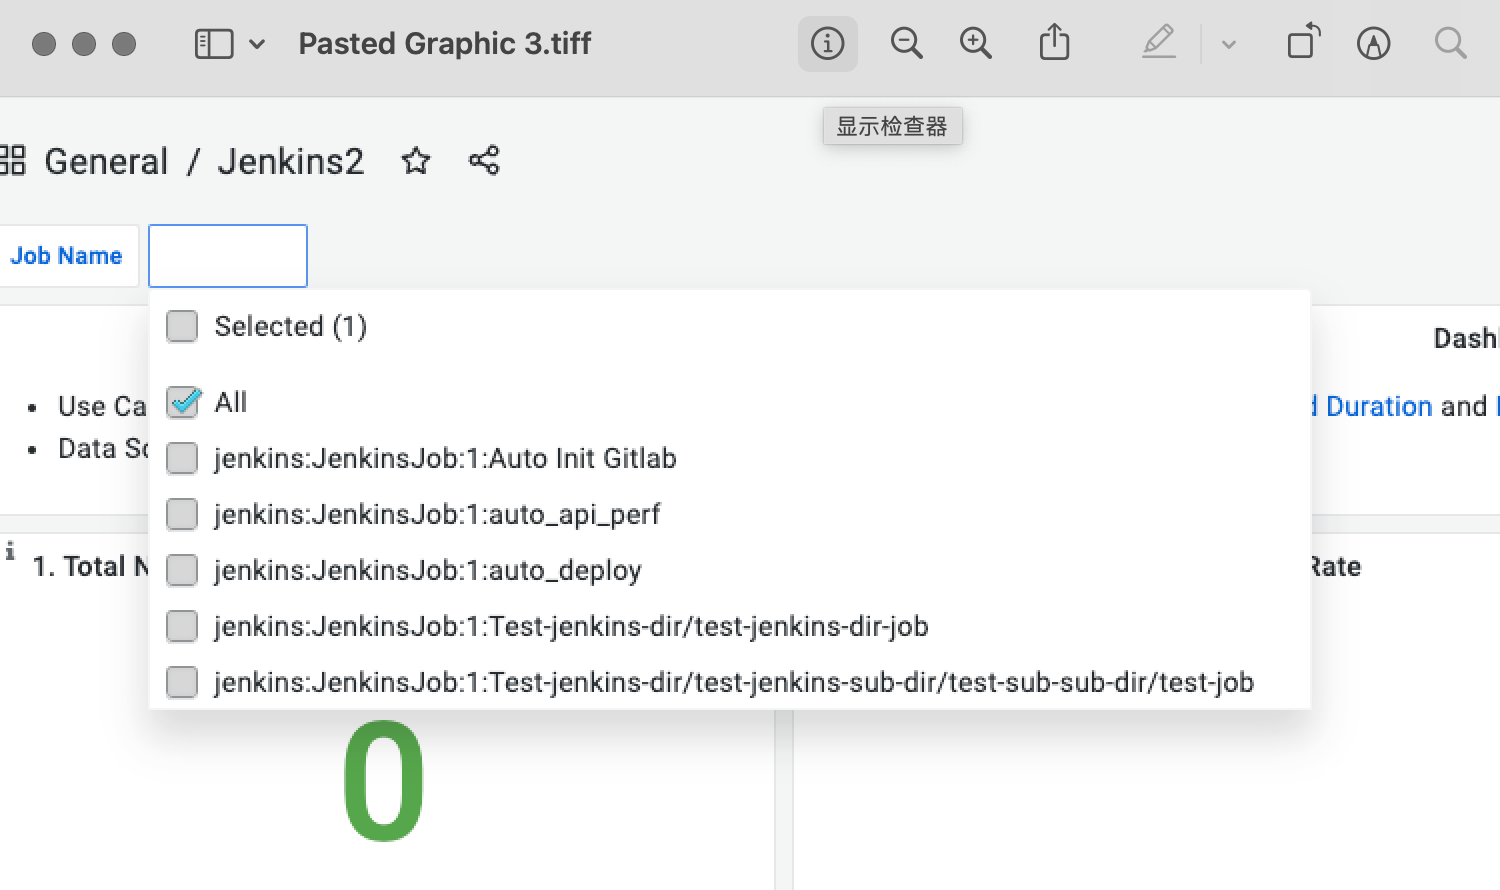1500x890 pixels.
Task: Uncheck the All option
Action: coord(183,402)
